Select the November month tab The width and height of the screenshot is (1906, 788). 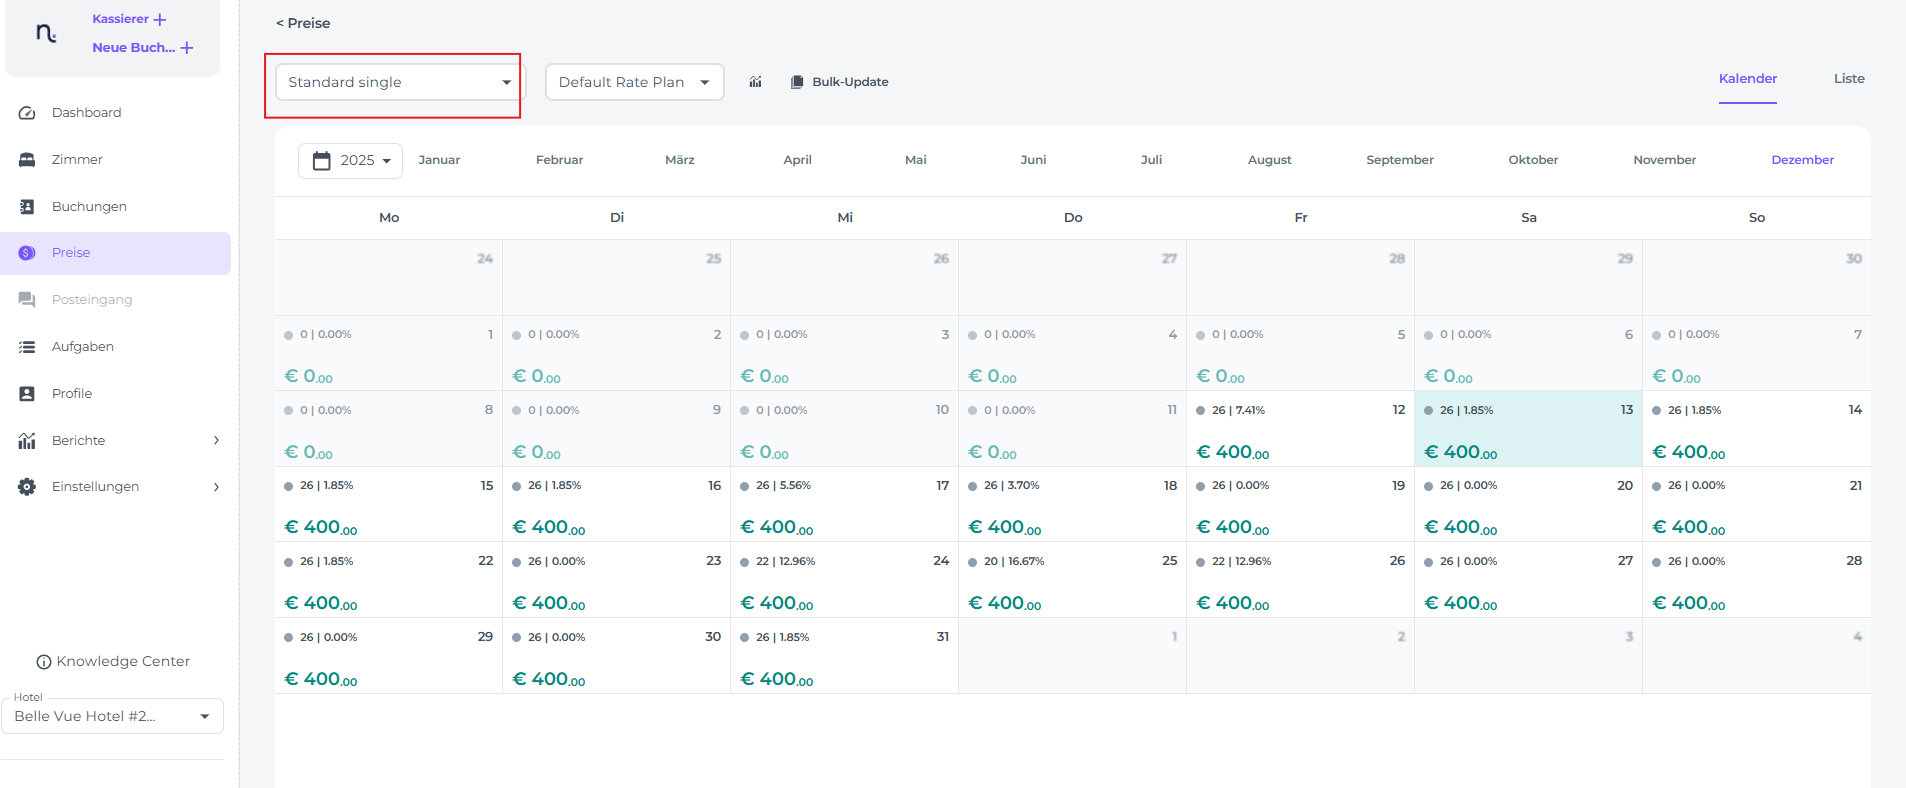point(1664,160)
